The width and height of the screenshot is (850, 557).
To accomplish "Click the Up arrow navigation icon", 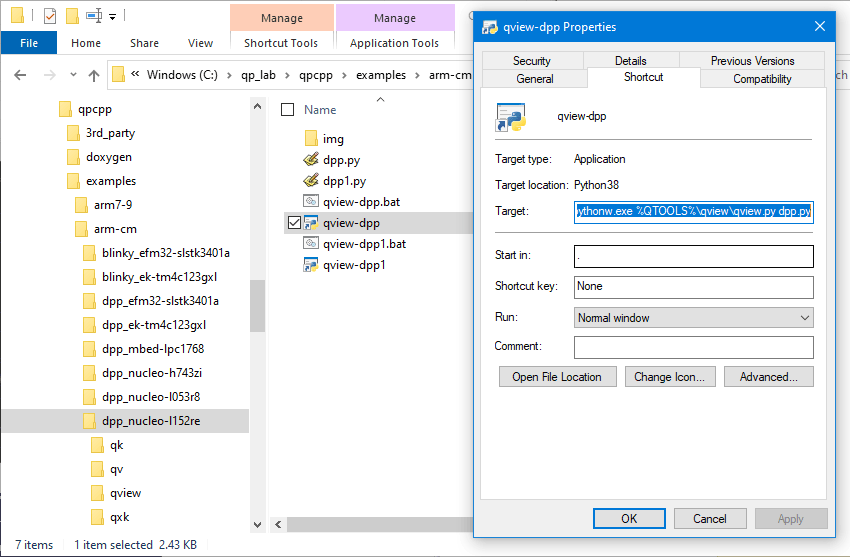I will pos(94,75).
